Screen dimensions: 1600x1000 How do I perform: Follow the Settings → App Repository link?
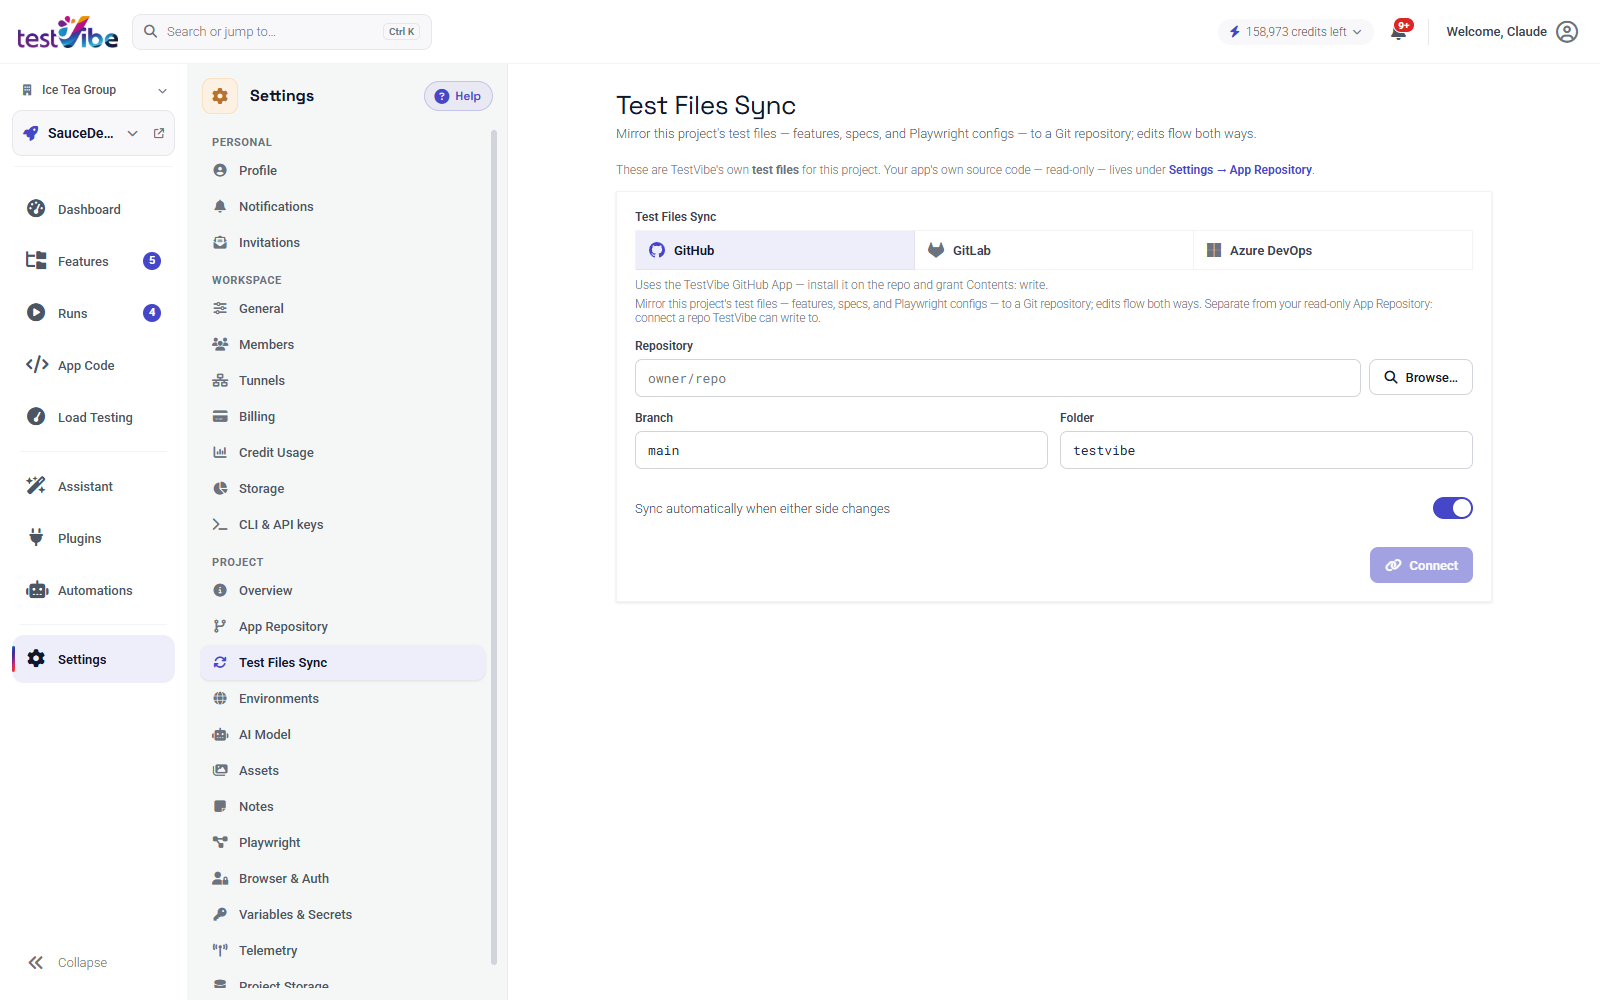1240,170
